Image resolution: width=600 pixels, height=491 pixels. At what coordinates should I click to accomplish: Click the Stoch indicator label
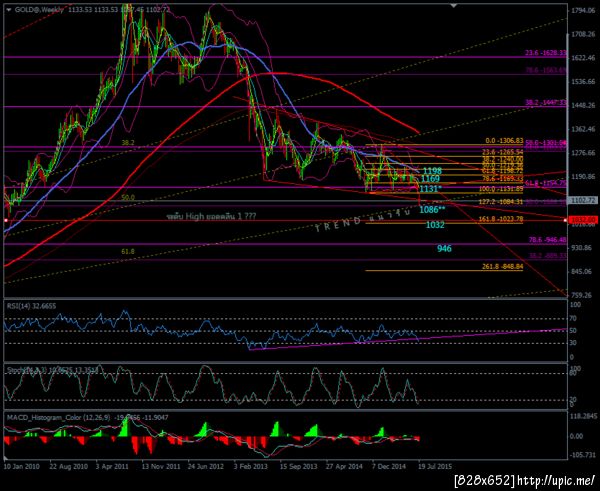click(52, 370)
